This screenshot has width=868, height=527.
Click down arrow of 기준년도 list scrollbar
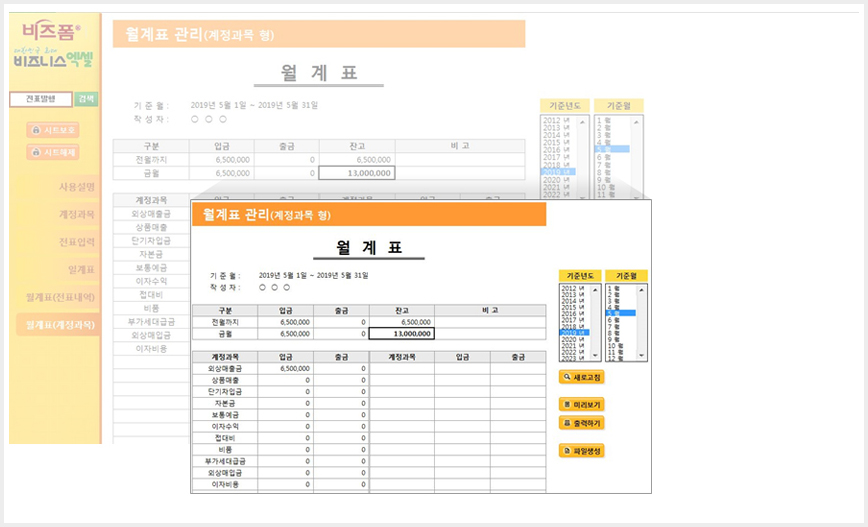(x=596, y=355)
